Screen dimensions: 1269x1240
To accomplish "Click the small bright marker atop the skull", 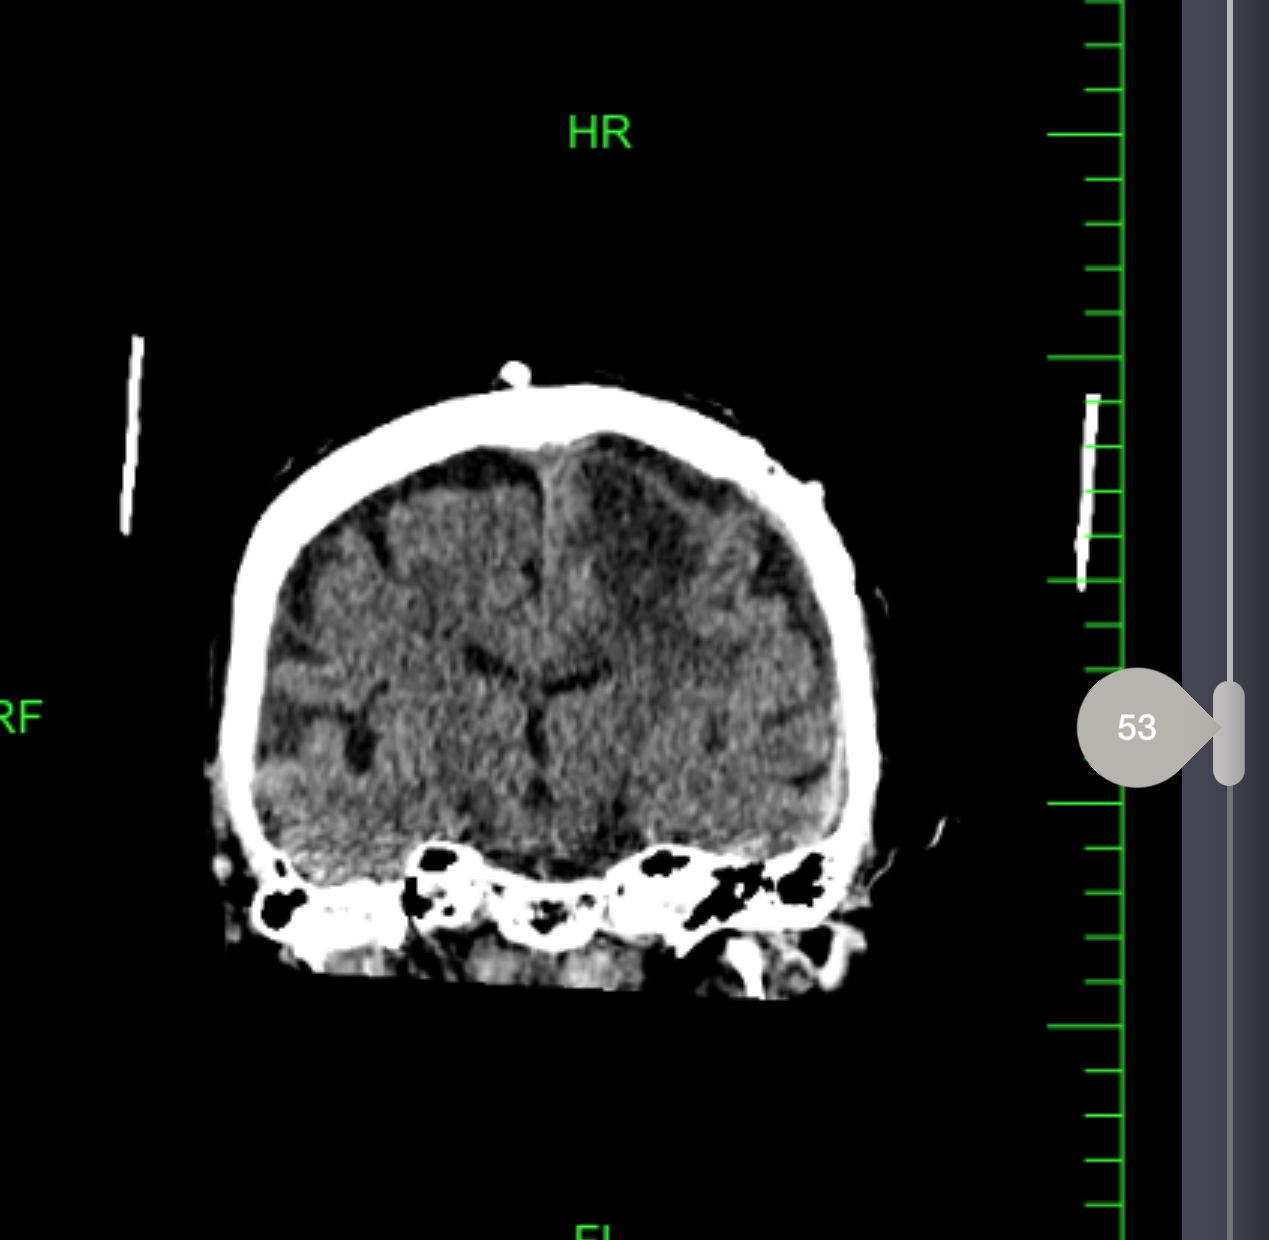I will (x=514, y=375).
